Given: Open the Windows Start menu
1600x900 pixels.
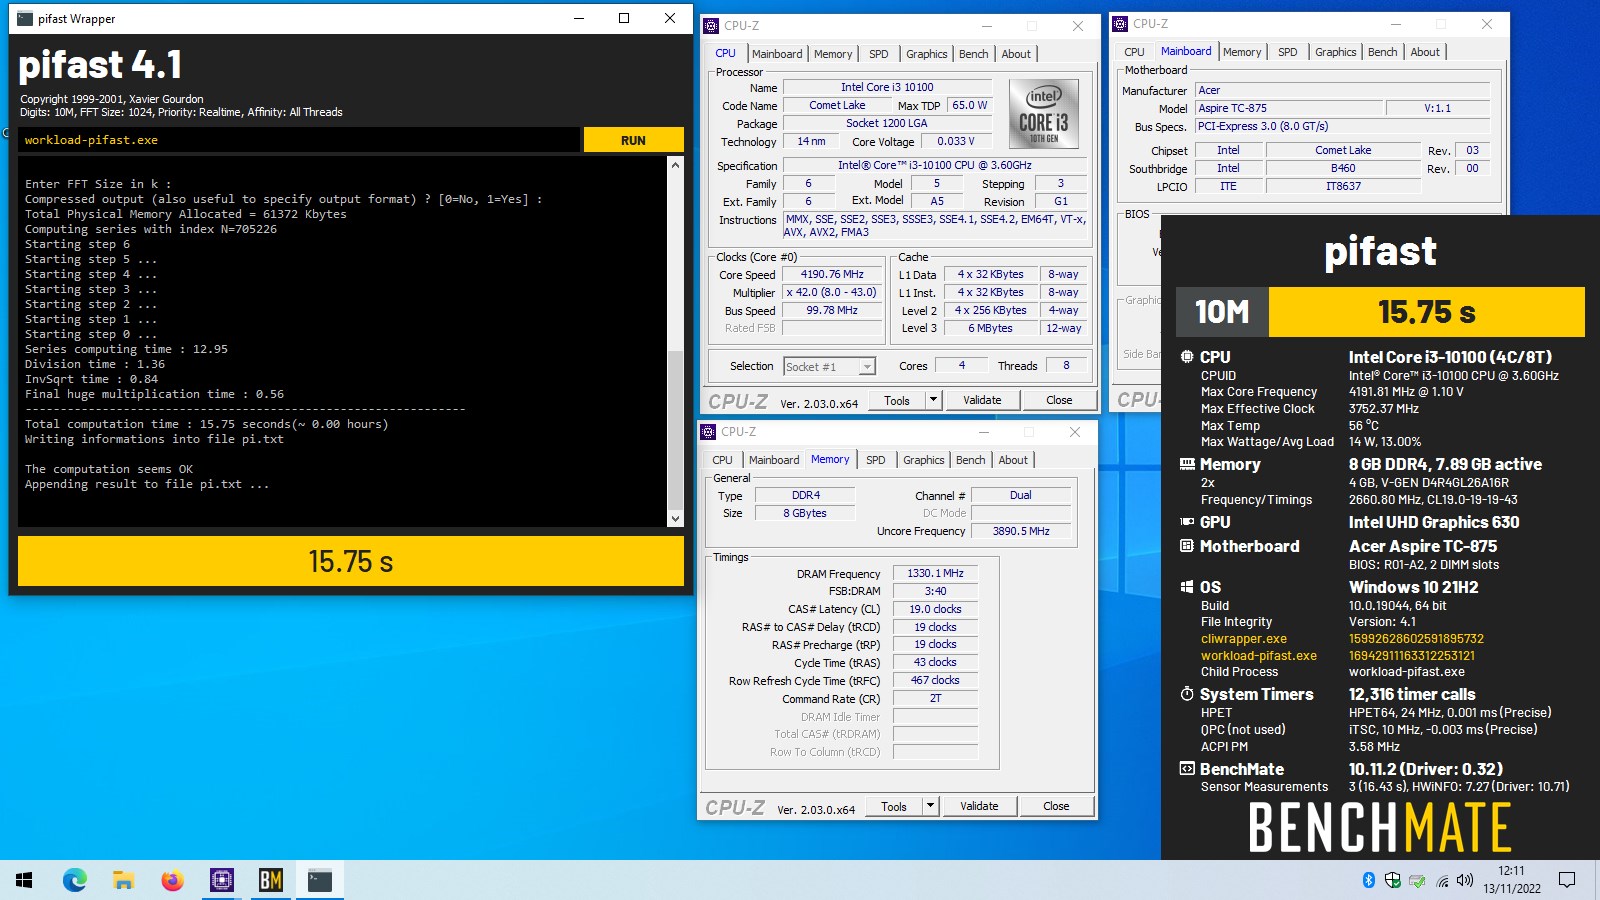Looking at the screenshot, I should click(x=24, y=880).
